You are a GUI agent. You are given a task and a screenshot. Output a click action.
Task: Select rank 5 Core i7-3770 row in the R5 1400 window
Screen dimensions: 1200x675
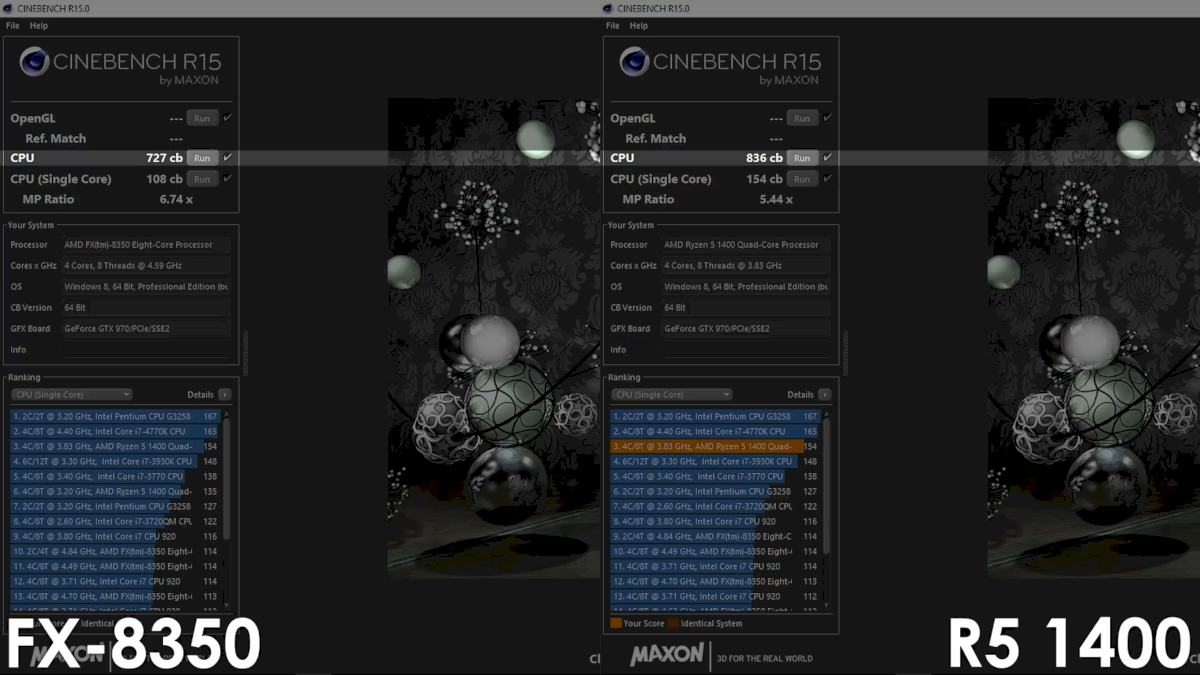click(x=714, y=476)
